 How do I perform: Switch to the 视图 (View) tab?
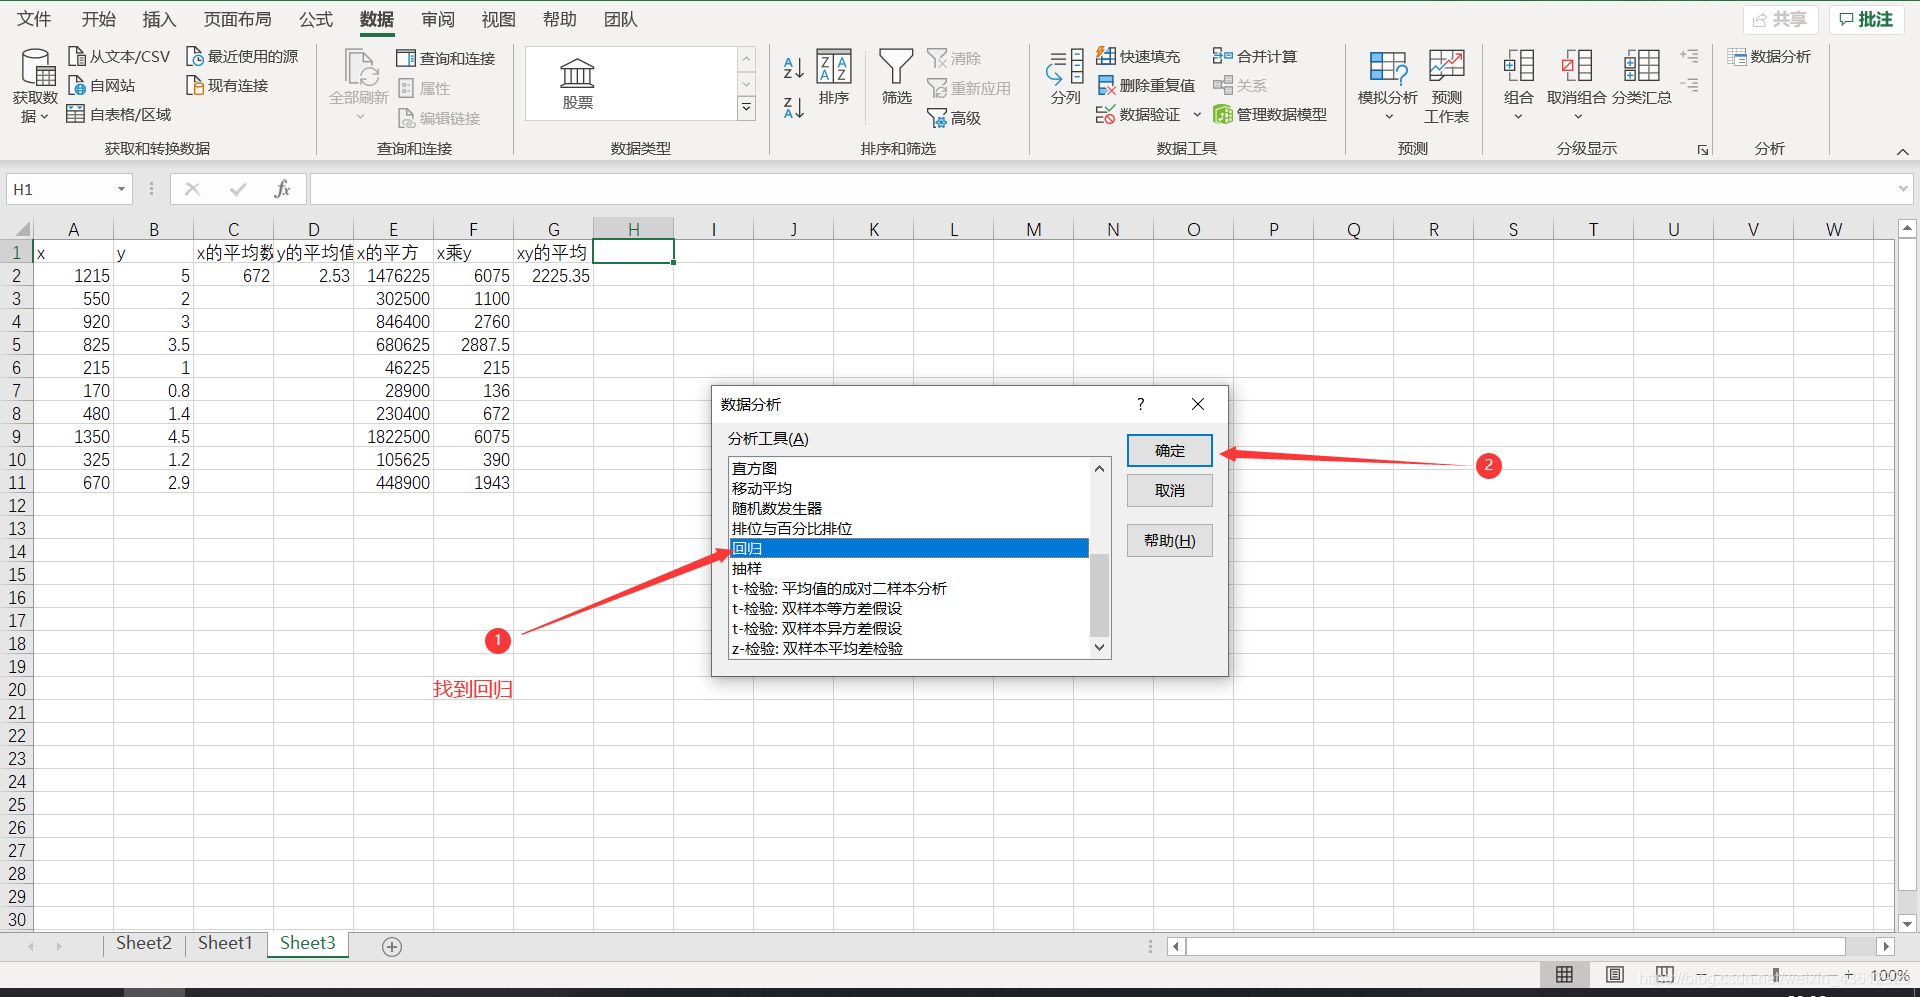(498, 19)
